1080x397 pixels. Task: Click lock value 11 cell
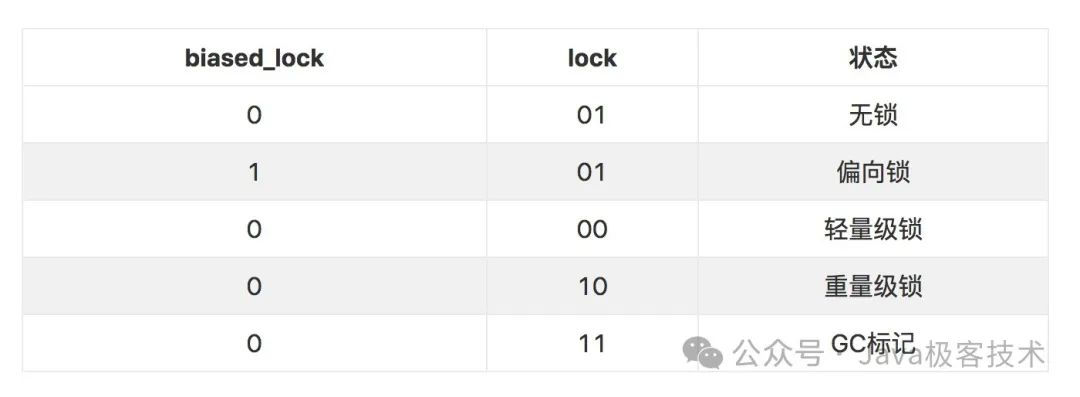click(x=592, y=343)
